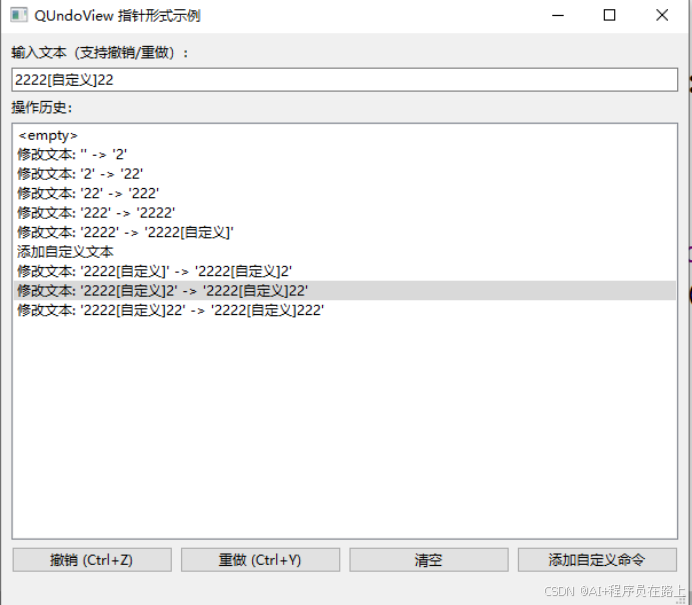
Task: Select history row 修改文本: '' -> '2'
Action: [345, 154]
